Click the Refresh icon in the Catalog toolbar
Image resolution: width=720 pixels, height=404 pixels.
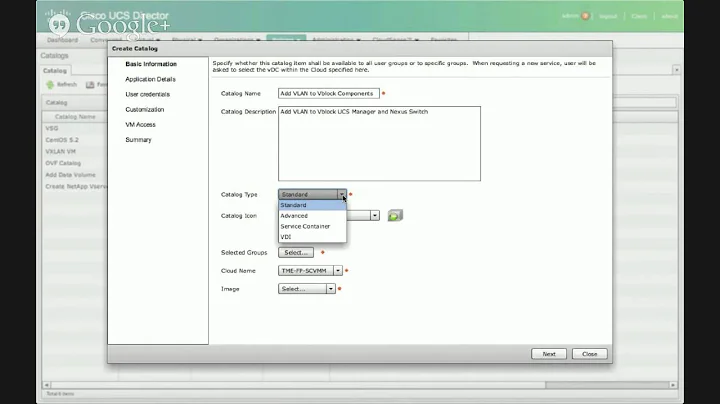[50, 84]
